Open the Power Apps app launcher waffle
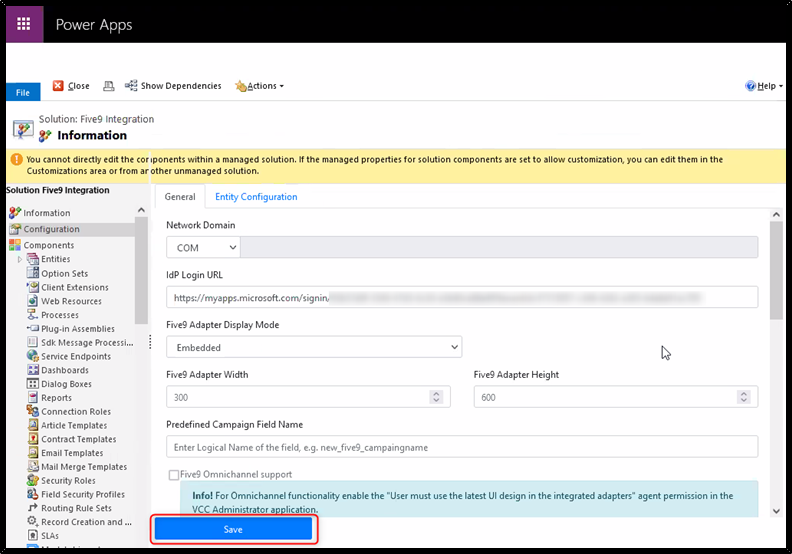 pyautogui.click(x=24, y=24)
